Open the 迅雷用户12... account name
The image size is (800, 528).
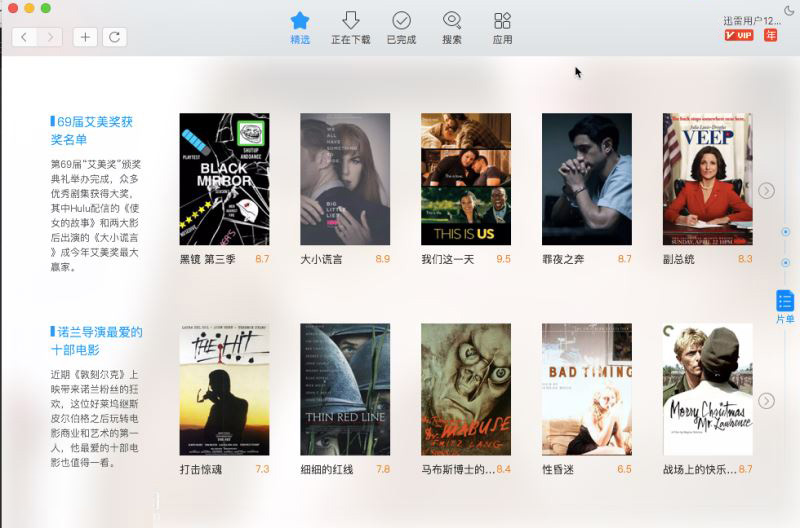point(752,21)
